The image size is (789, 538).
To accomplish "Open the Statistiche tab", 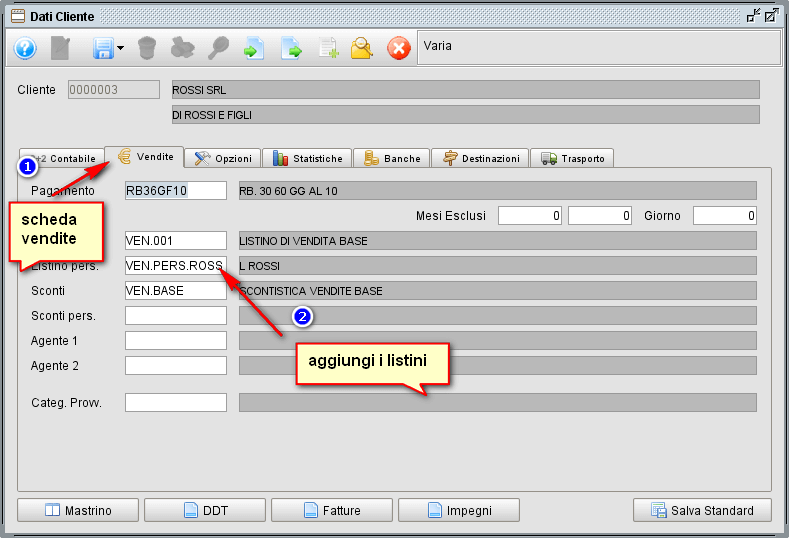I will tap(307, 158).
